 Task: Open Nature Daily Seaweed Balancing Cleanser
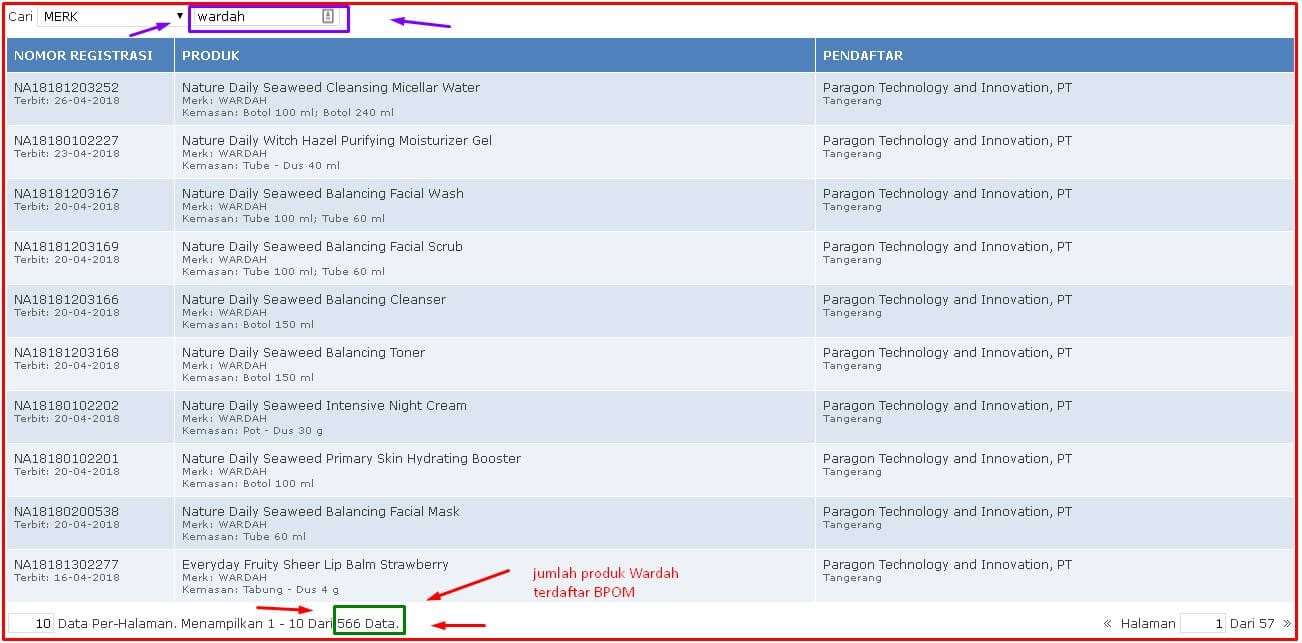(x=314, y=300)
